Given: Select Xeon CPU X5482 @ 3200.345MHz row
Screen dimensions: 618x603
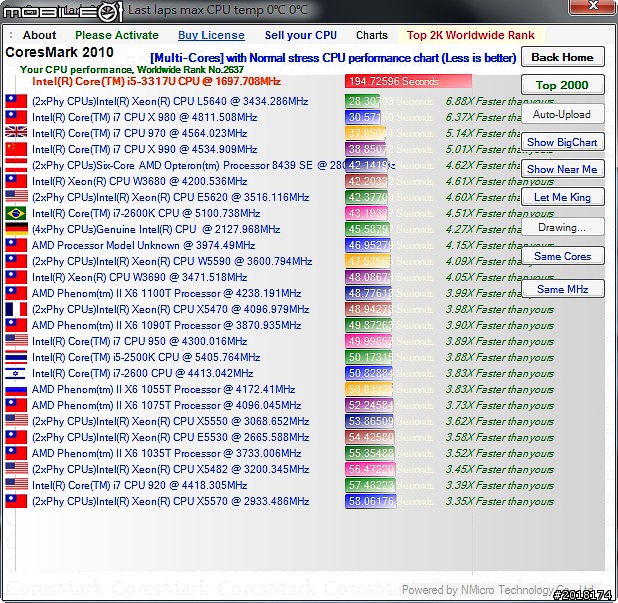Looking at the screenshot, I should [x=171, y=469].
